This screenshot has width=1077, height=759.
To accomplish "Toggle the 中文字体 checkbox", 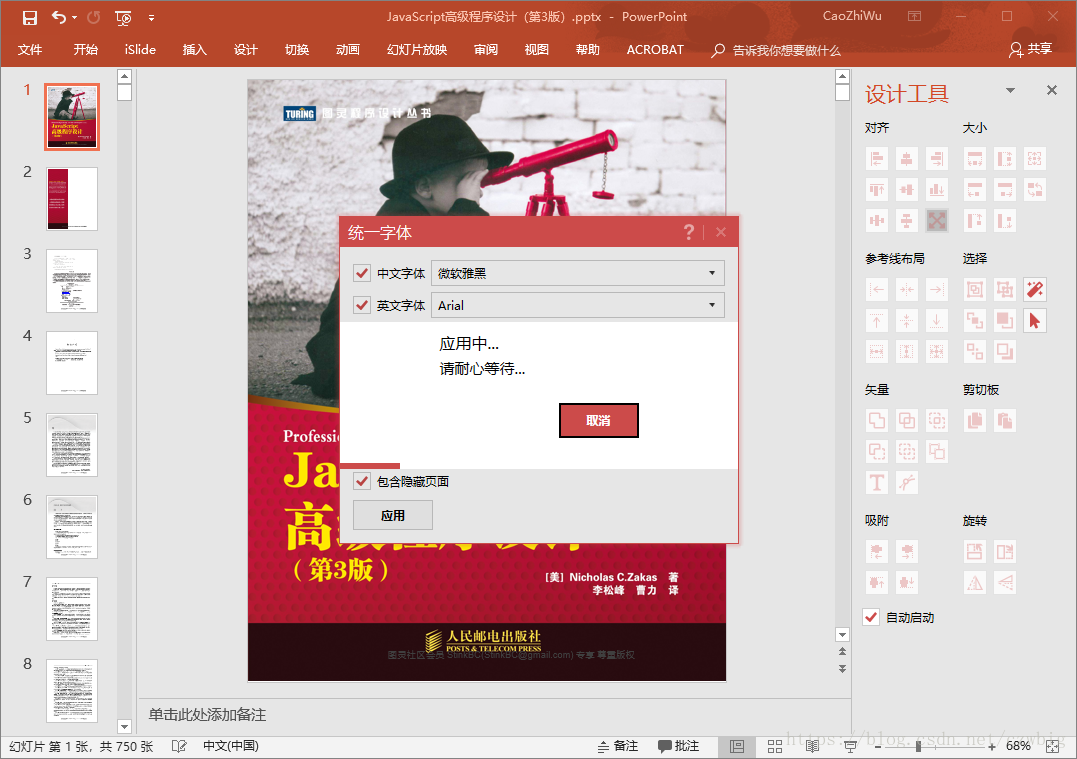I will click(362, 273).
